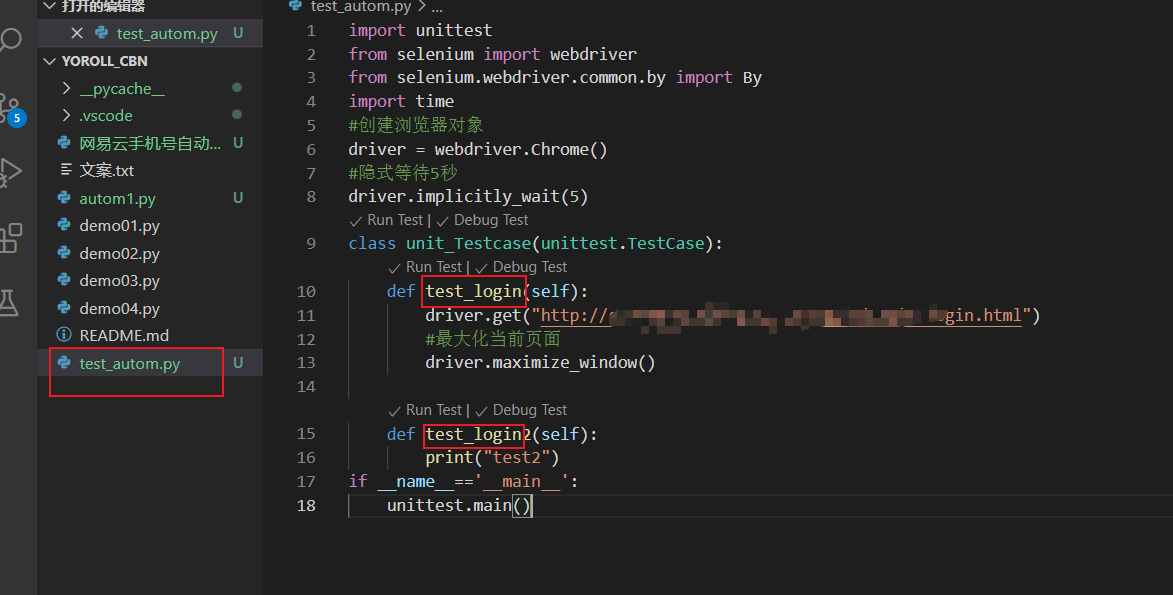Open the Extensions view
Image resolution: width=1173 pixels, height=595 pixels.
pyautogui.click(x=10, y=238)
